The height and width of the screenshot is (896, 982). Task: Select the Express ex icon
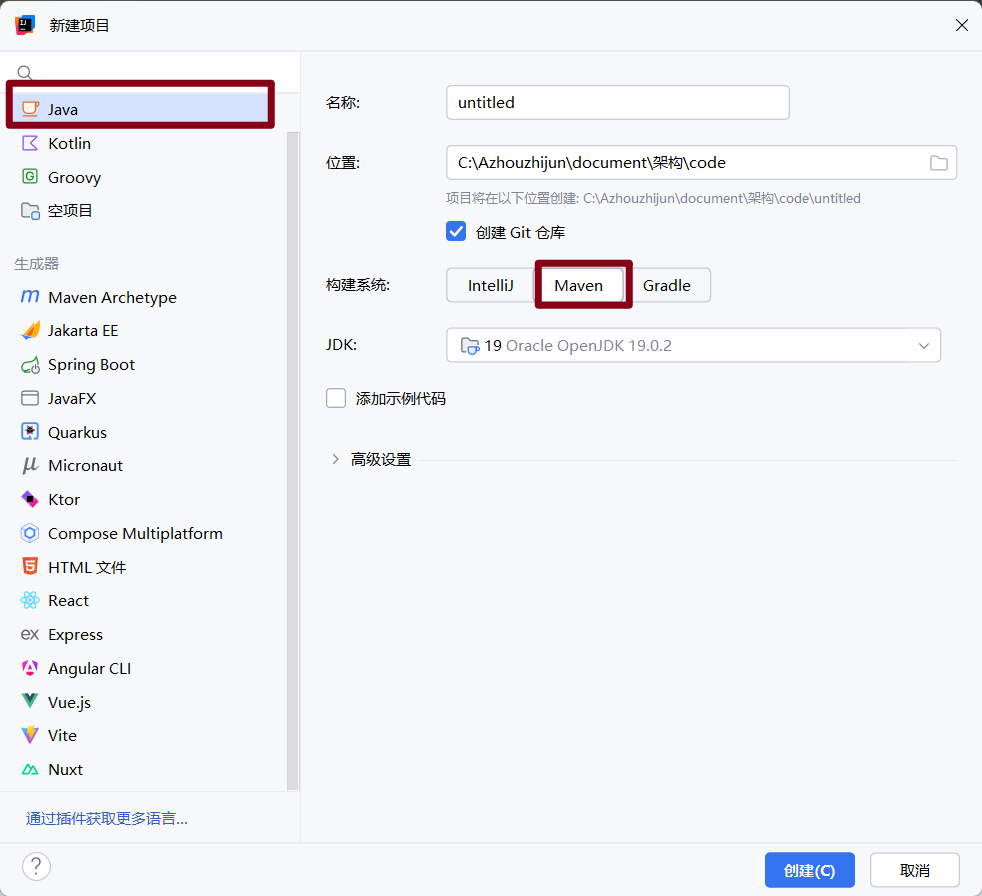[30, 634]
